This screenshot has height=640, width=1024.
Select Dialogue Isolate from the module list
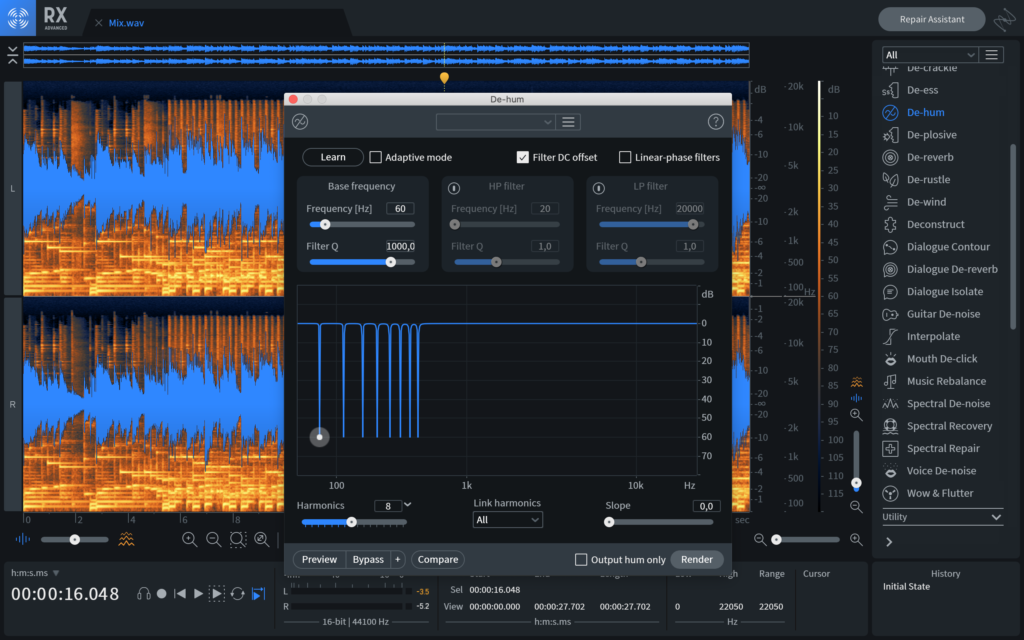(x=944, y=292)
